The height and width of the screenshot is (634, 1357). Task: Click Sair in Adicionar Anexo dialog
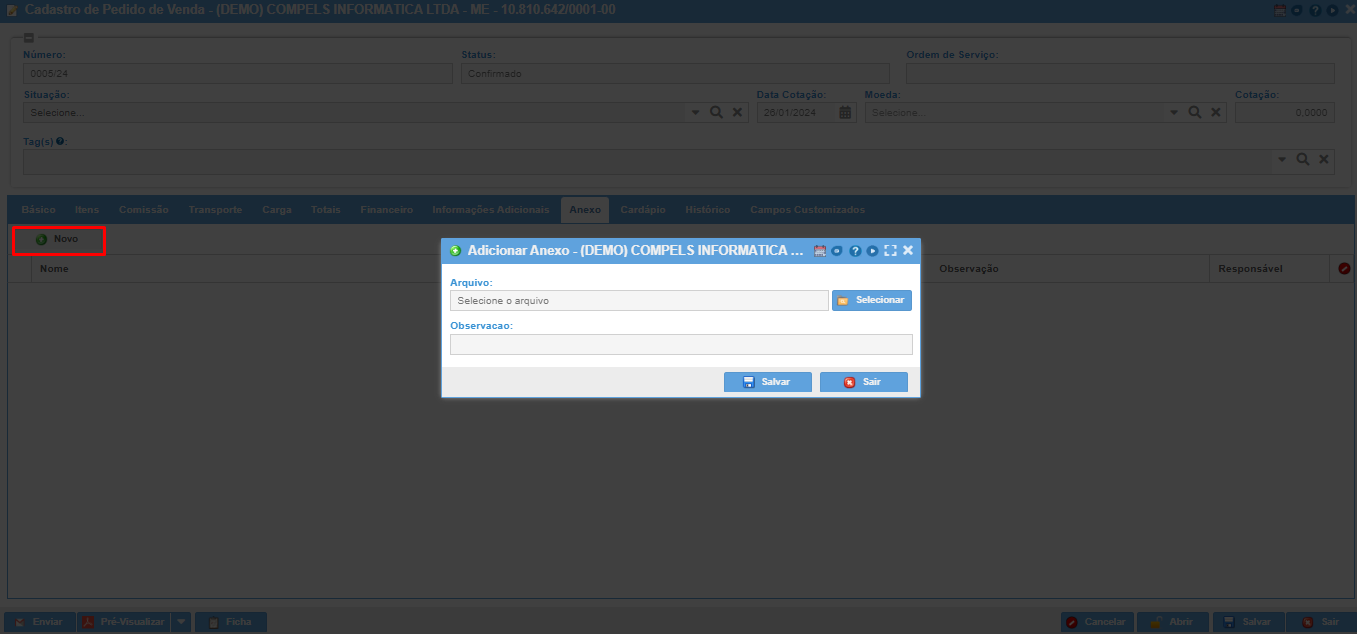click(864, 382)
